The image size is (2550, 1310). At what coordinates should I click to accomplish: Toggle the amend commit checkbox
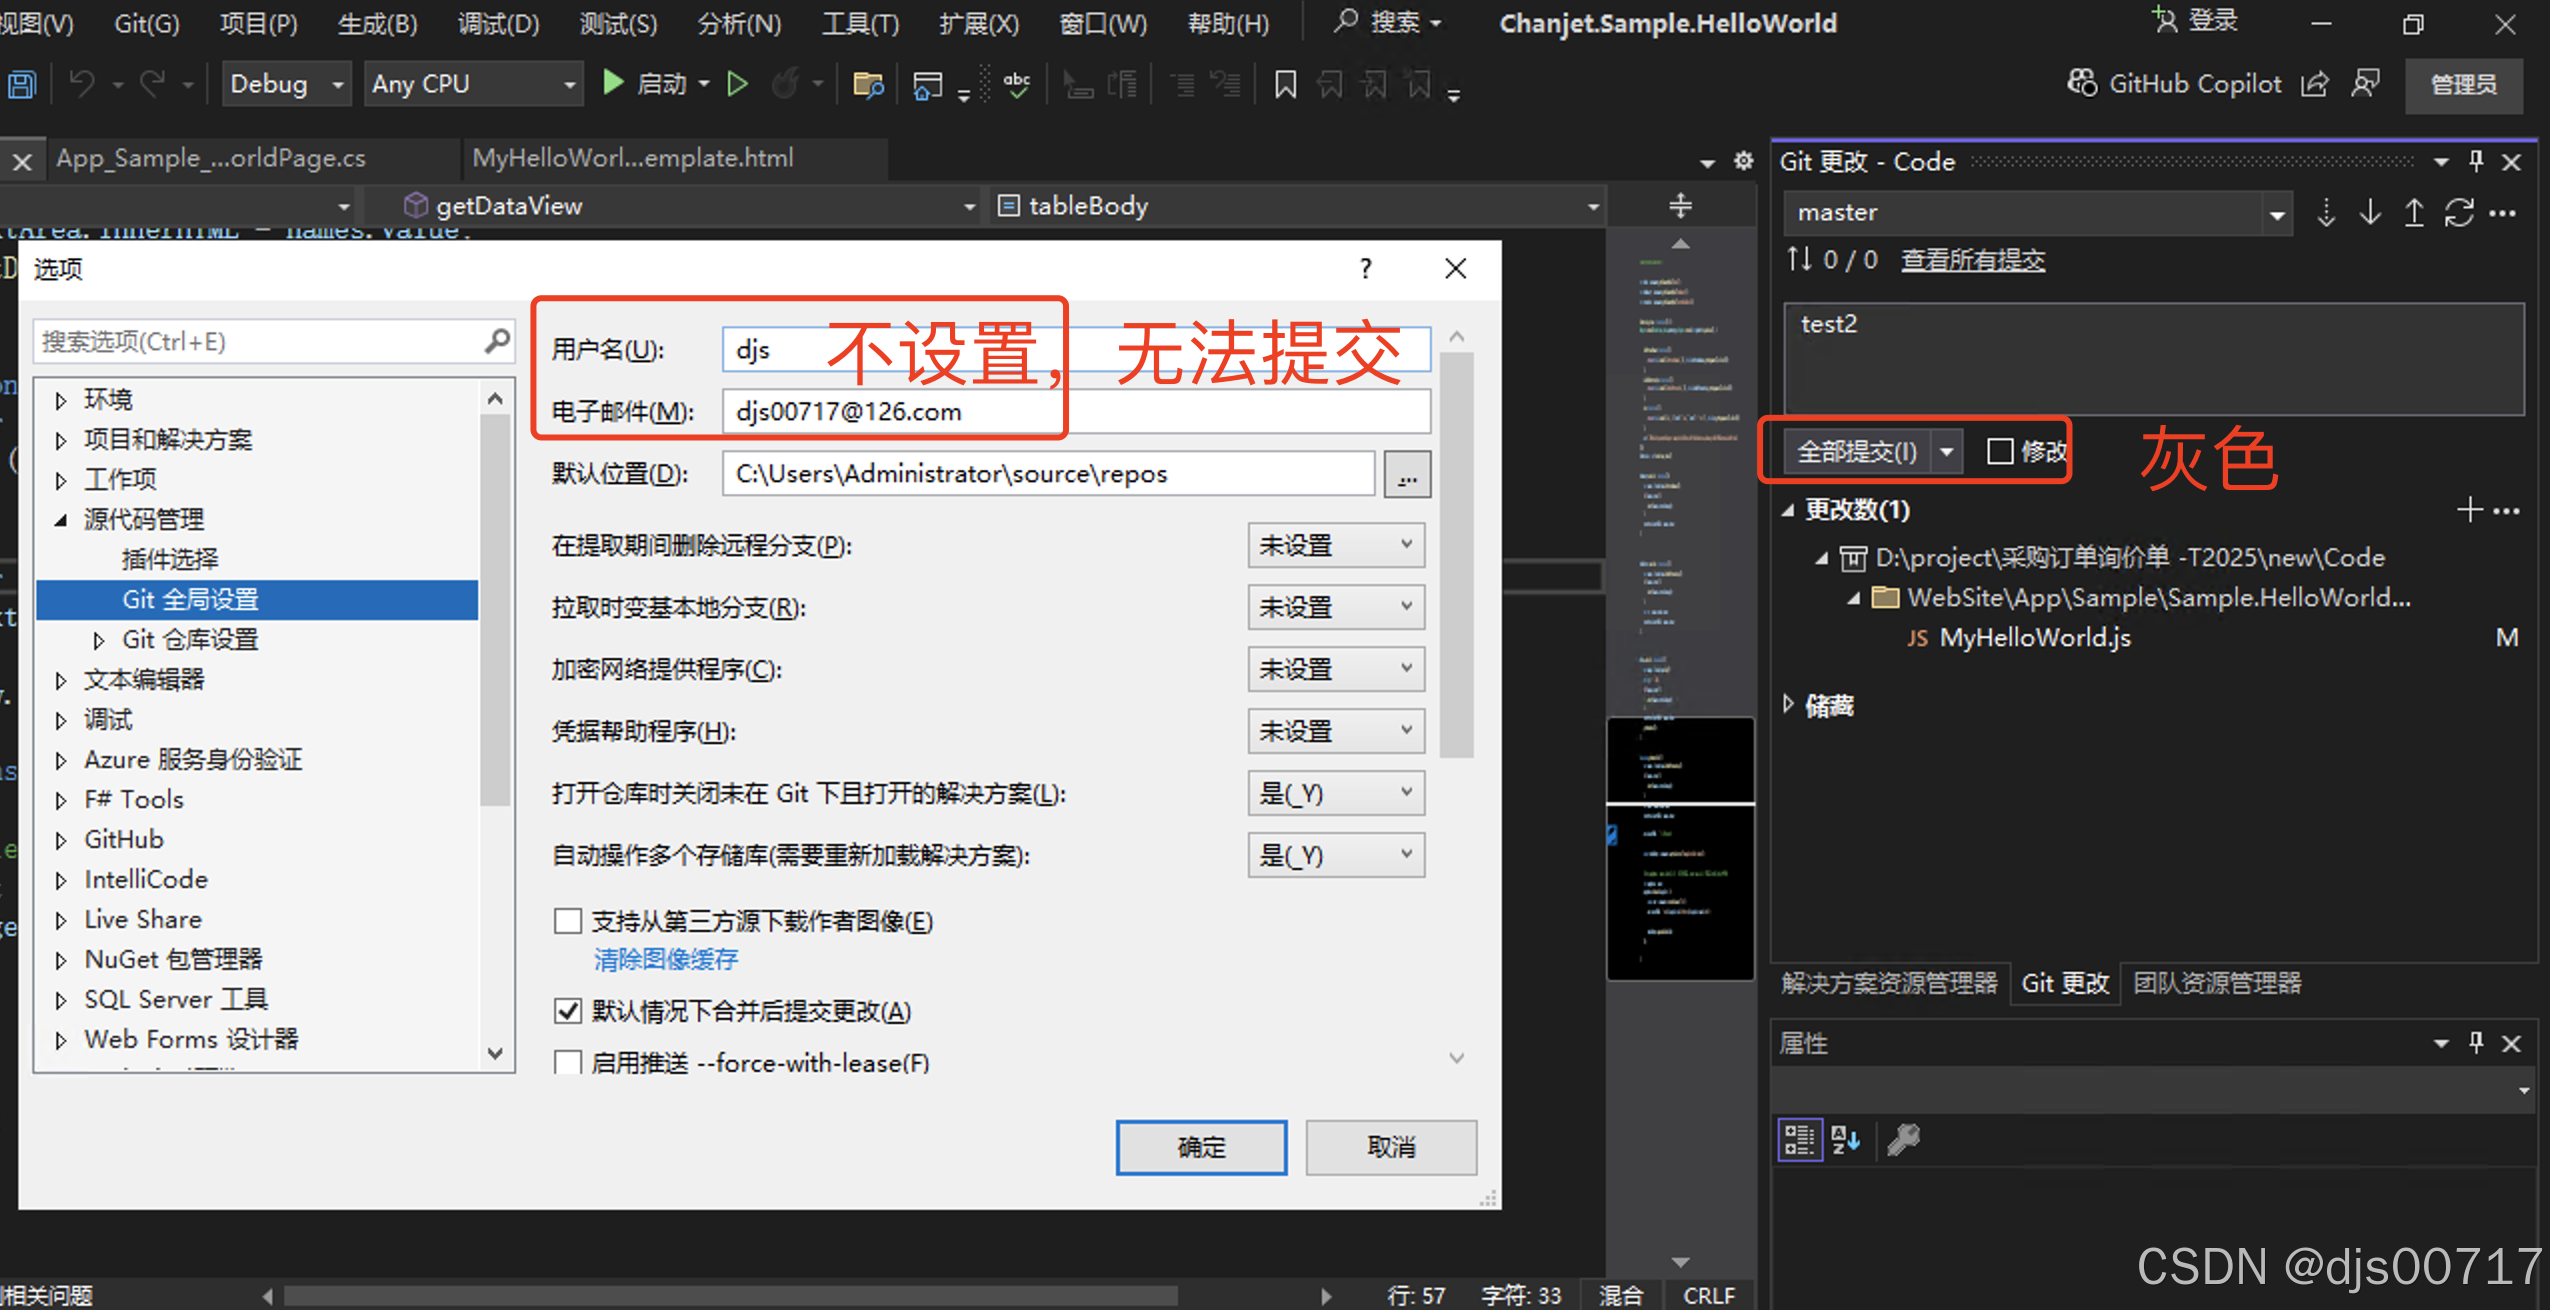pos(2000,451)
